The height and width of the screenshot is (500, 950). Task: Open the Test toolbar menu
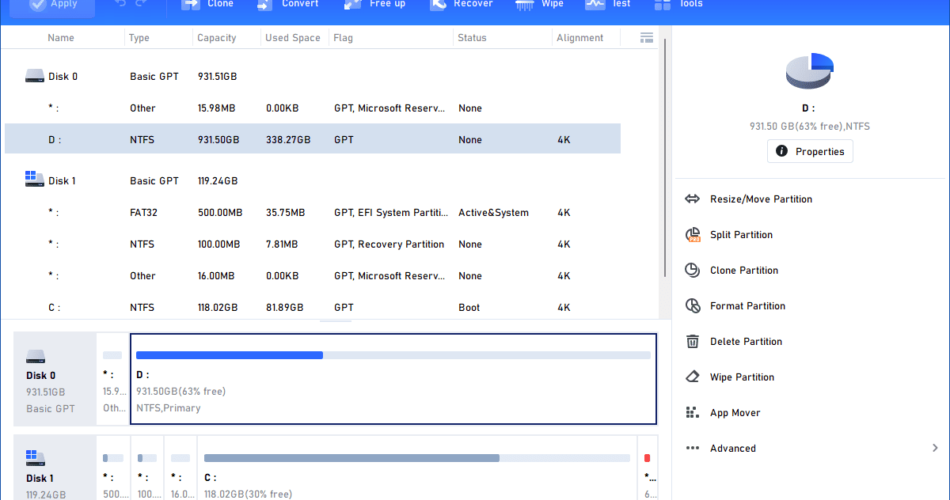tap(608, 4)
